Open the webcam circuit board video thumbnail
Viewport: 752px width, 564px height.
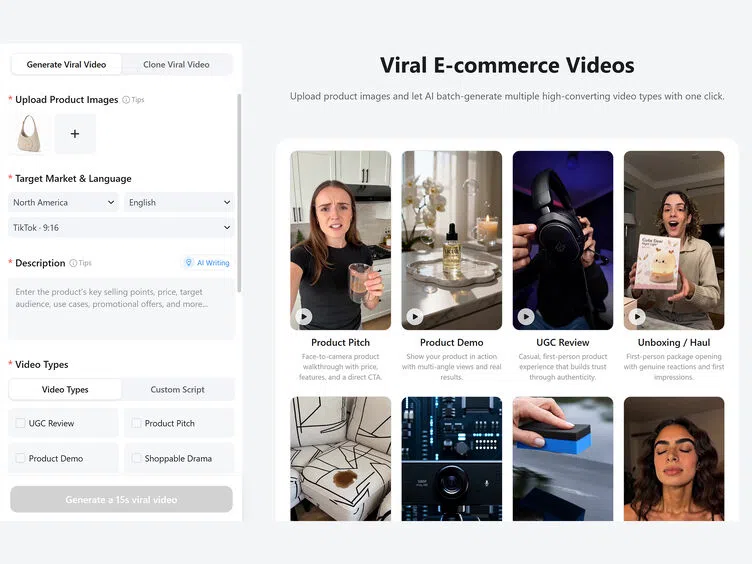[452, 458]
